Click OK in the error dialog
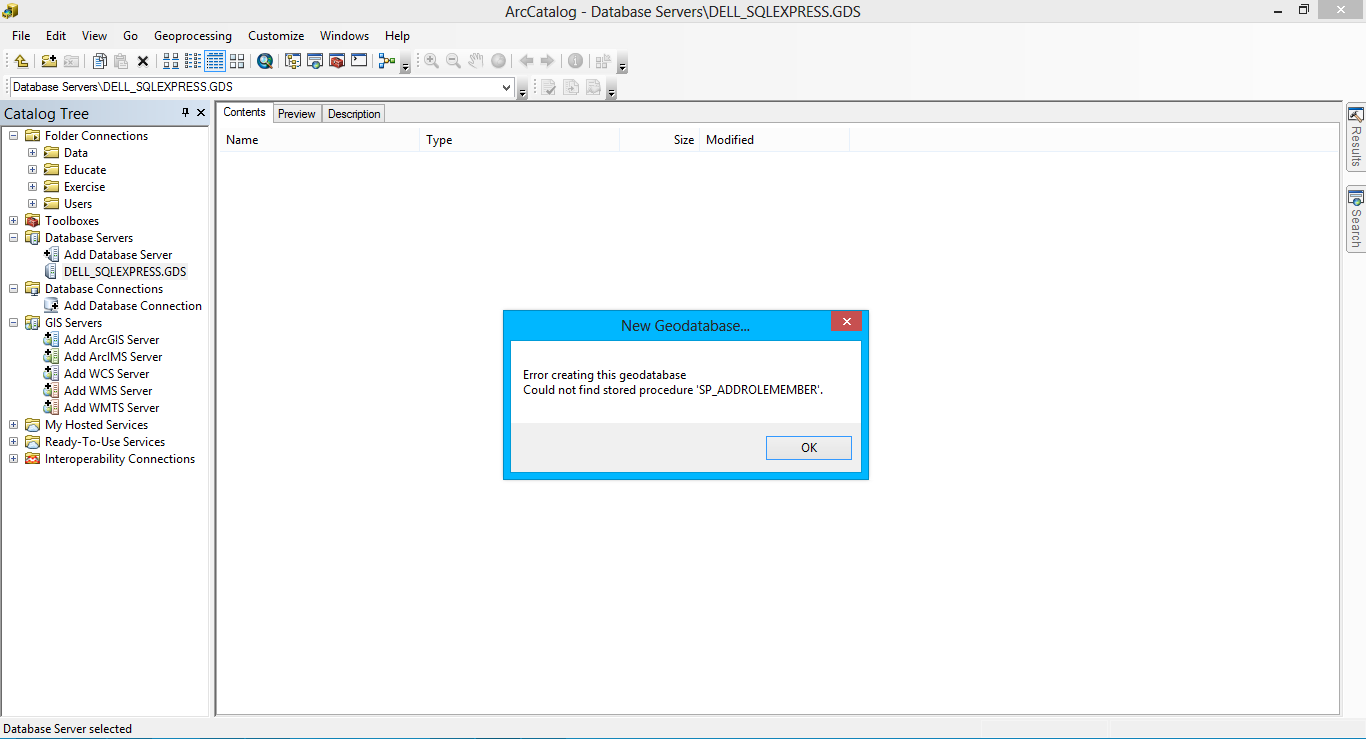Viewport: 1366px width, 739px height. click(x=809, y=448)
